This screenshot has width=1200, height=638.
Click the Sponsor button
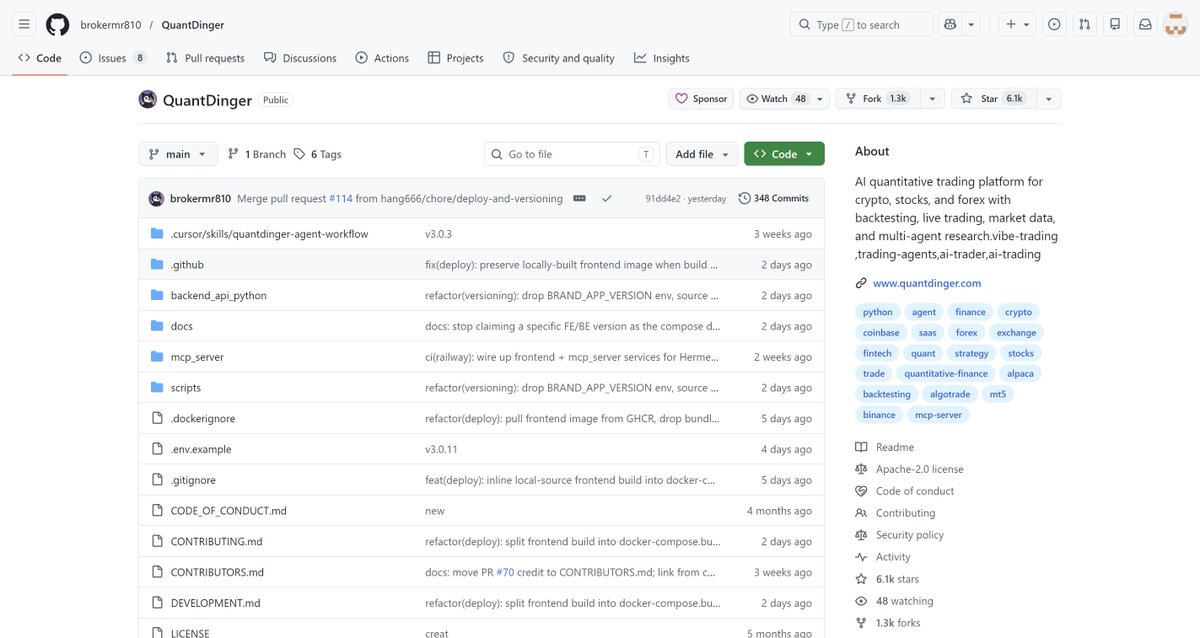(701, 99)
